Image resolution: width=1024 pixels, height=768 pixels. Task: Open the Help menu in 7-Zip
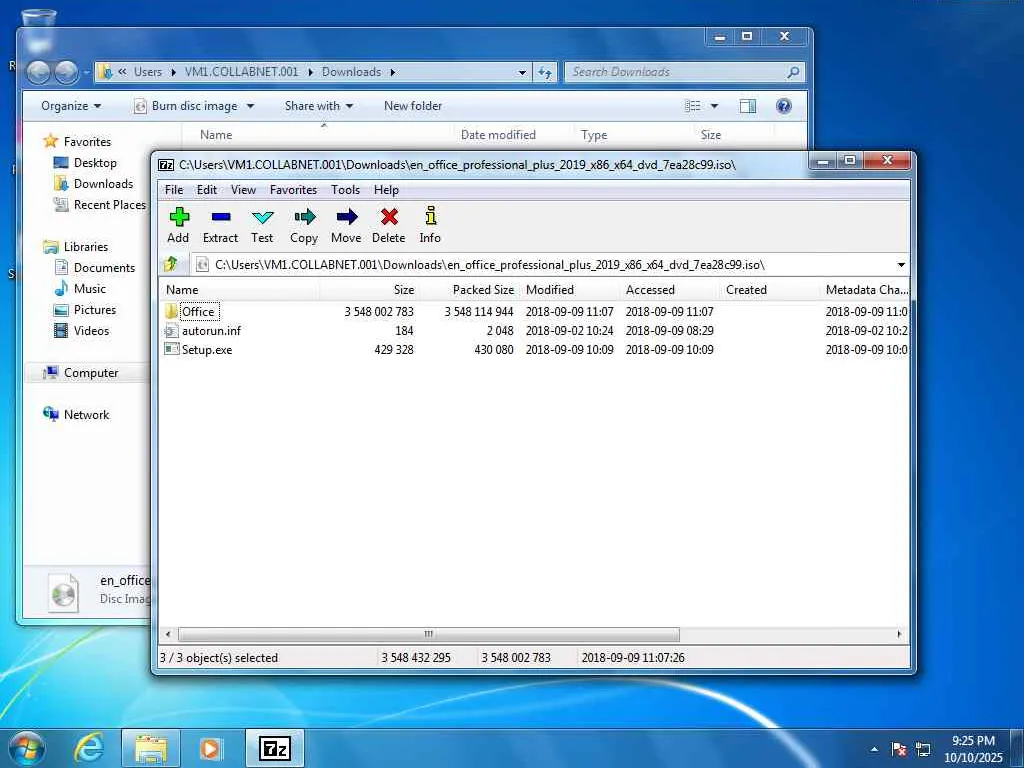386,190
